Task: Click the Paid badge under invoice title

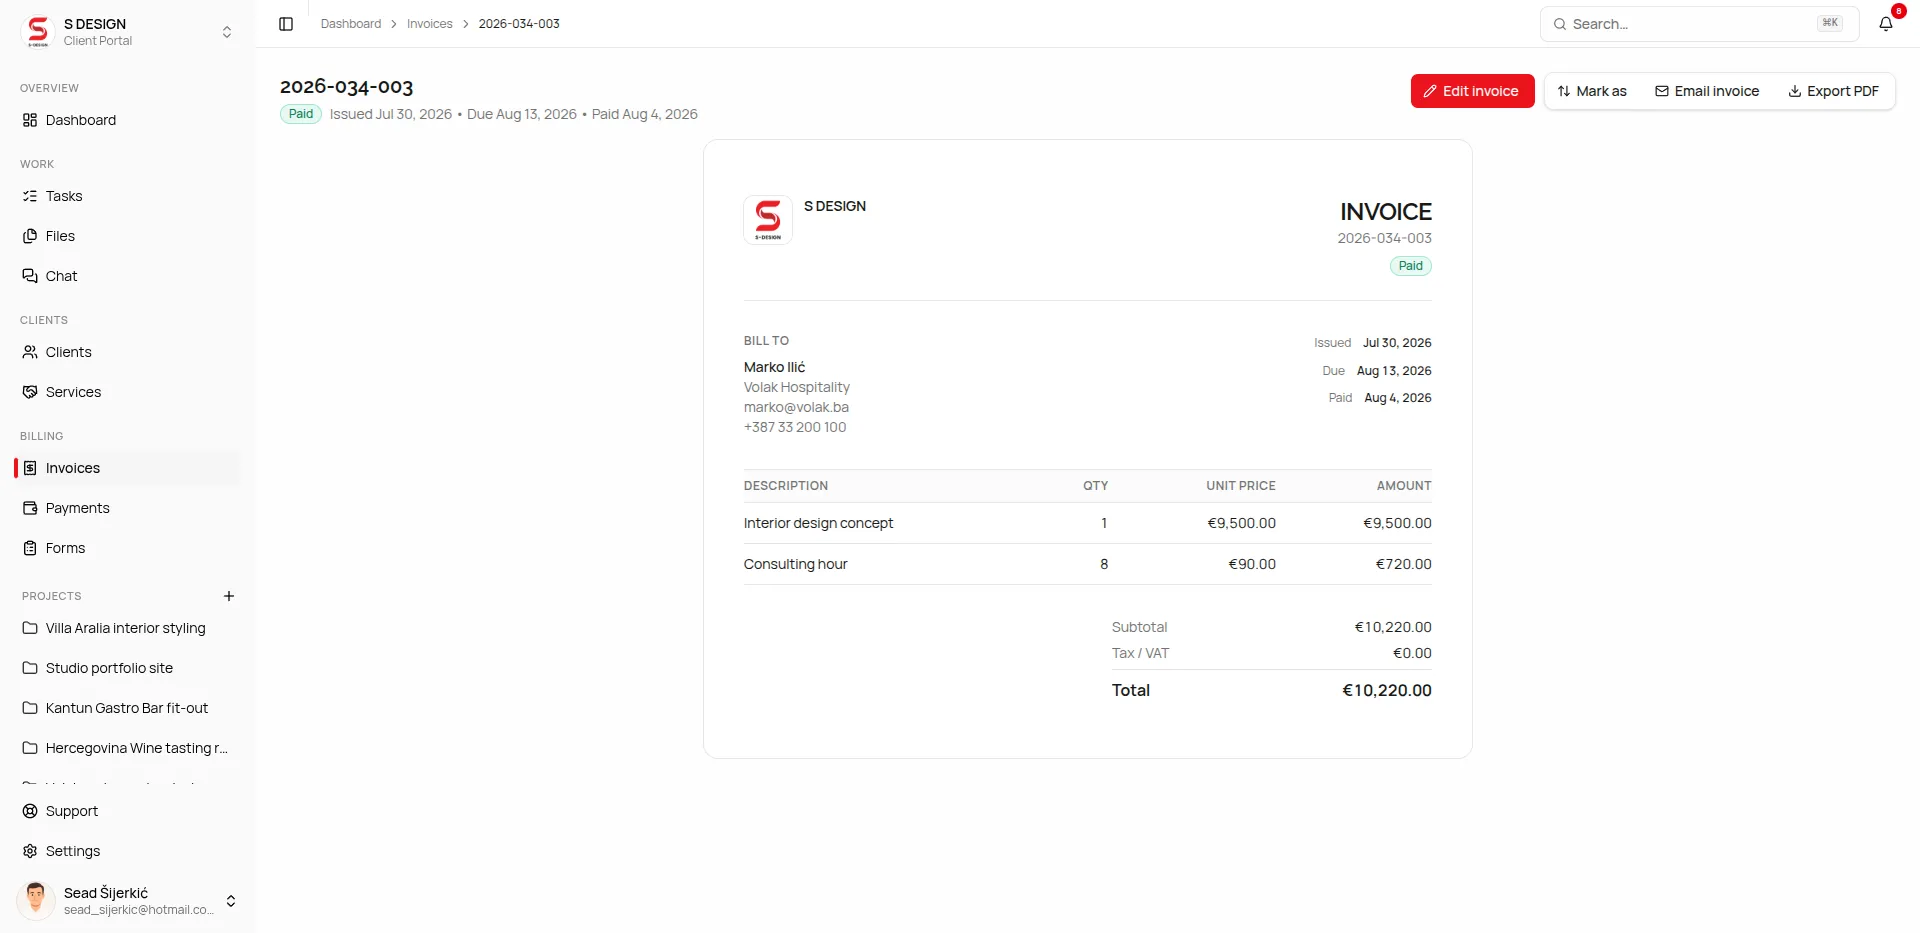Action: (301, 114)
